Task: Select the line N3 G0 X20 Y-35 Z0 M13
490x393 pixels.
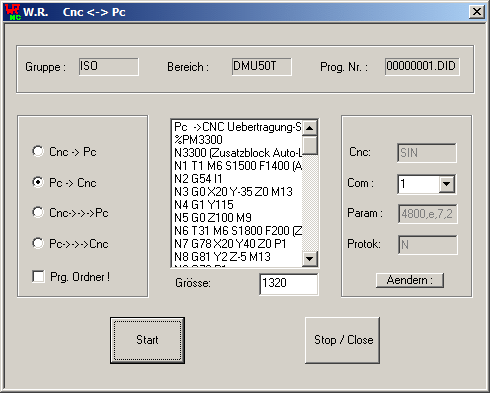Action: point(237,192)
